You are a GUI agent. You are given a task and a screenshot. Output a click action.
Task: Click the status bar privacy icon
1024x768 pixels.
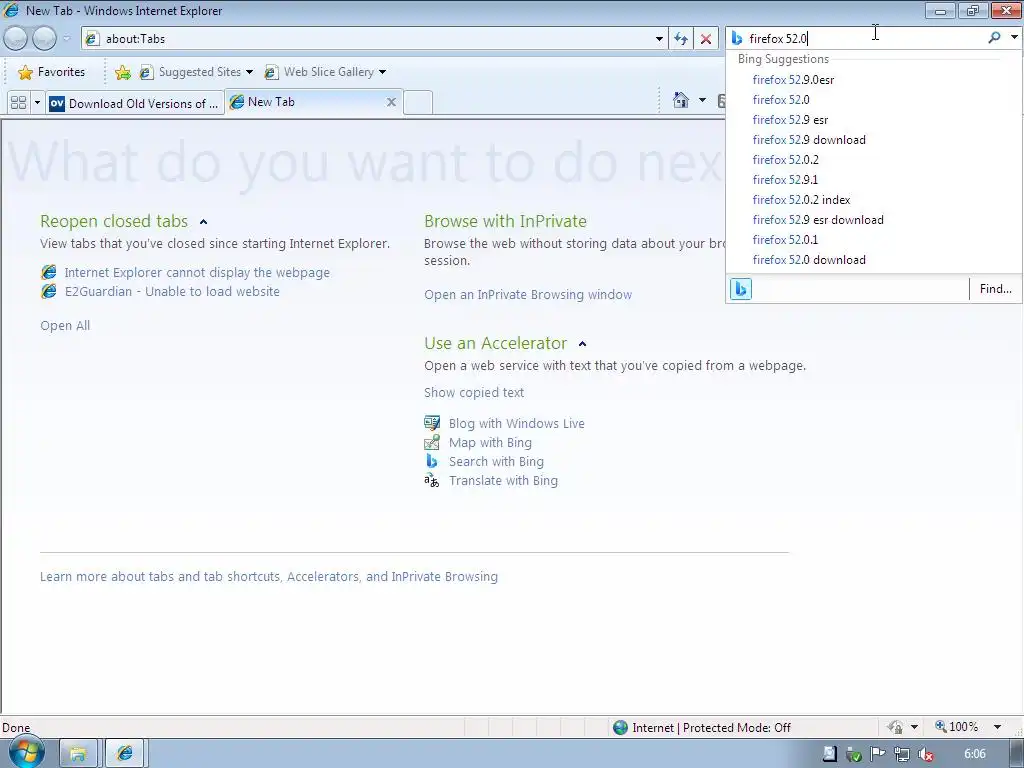click(x=895, y=727)
